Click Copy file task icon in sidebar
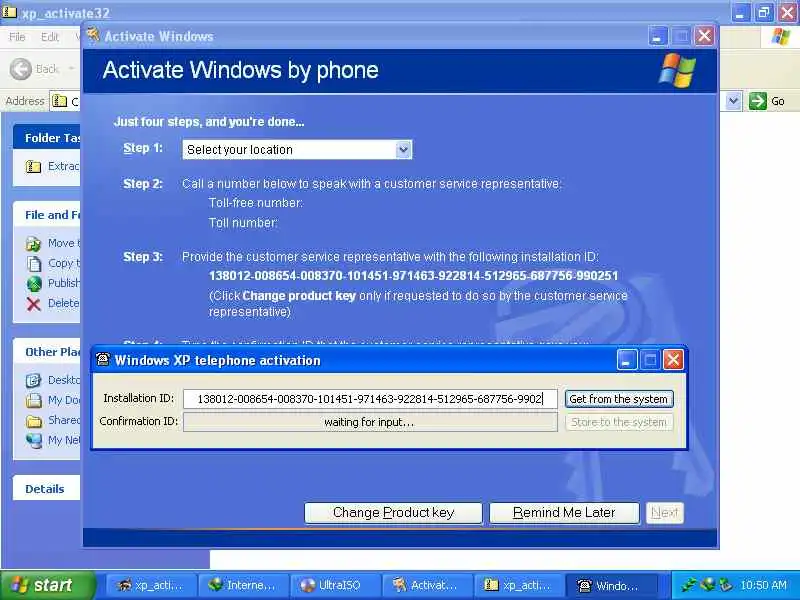The height and width of the screenshot is (600, 800). (x=34, y=263)
